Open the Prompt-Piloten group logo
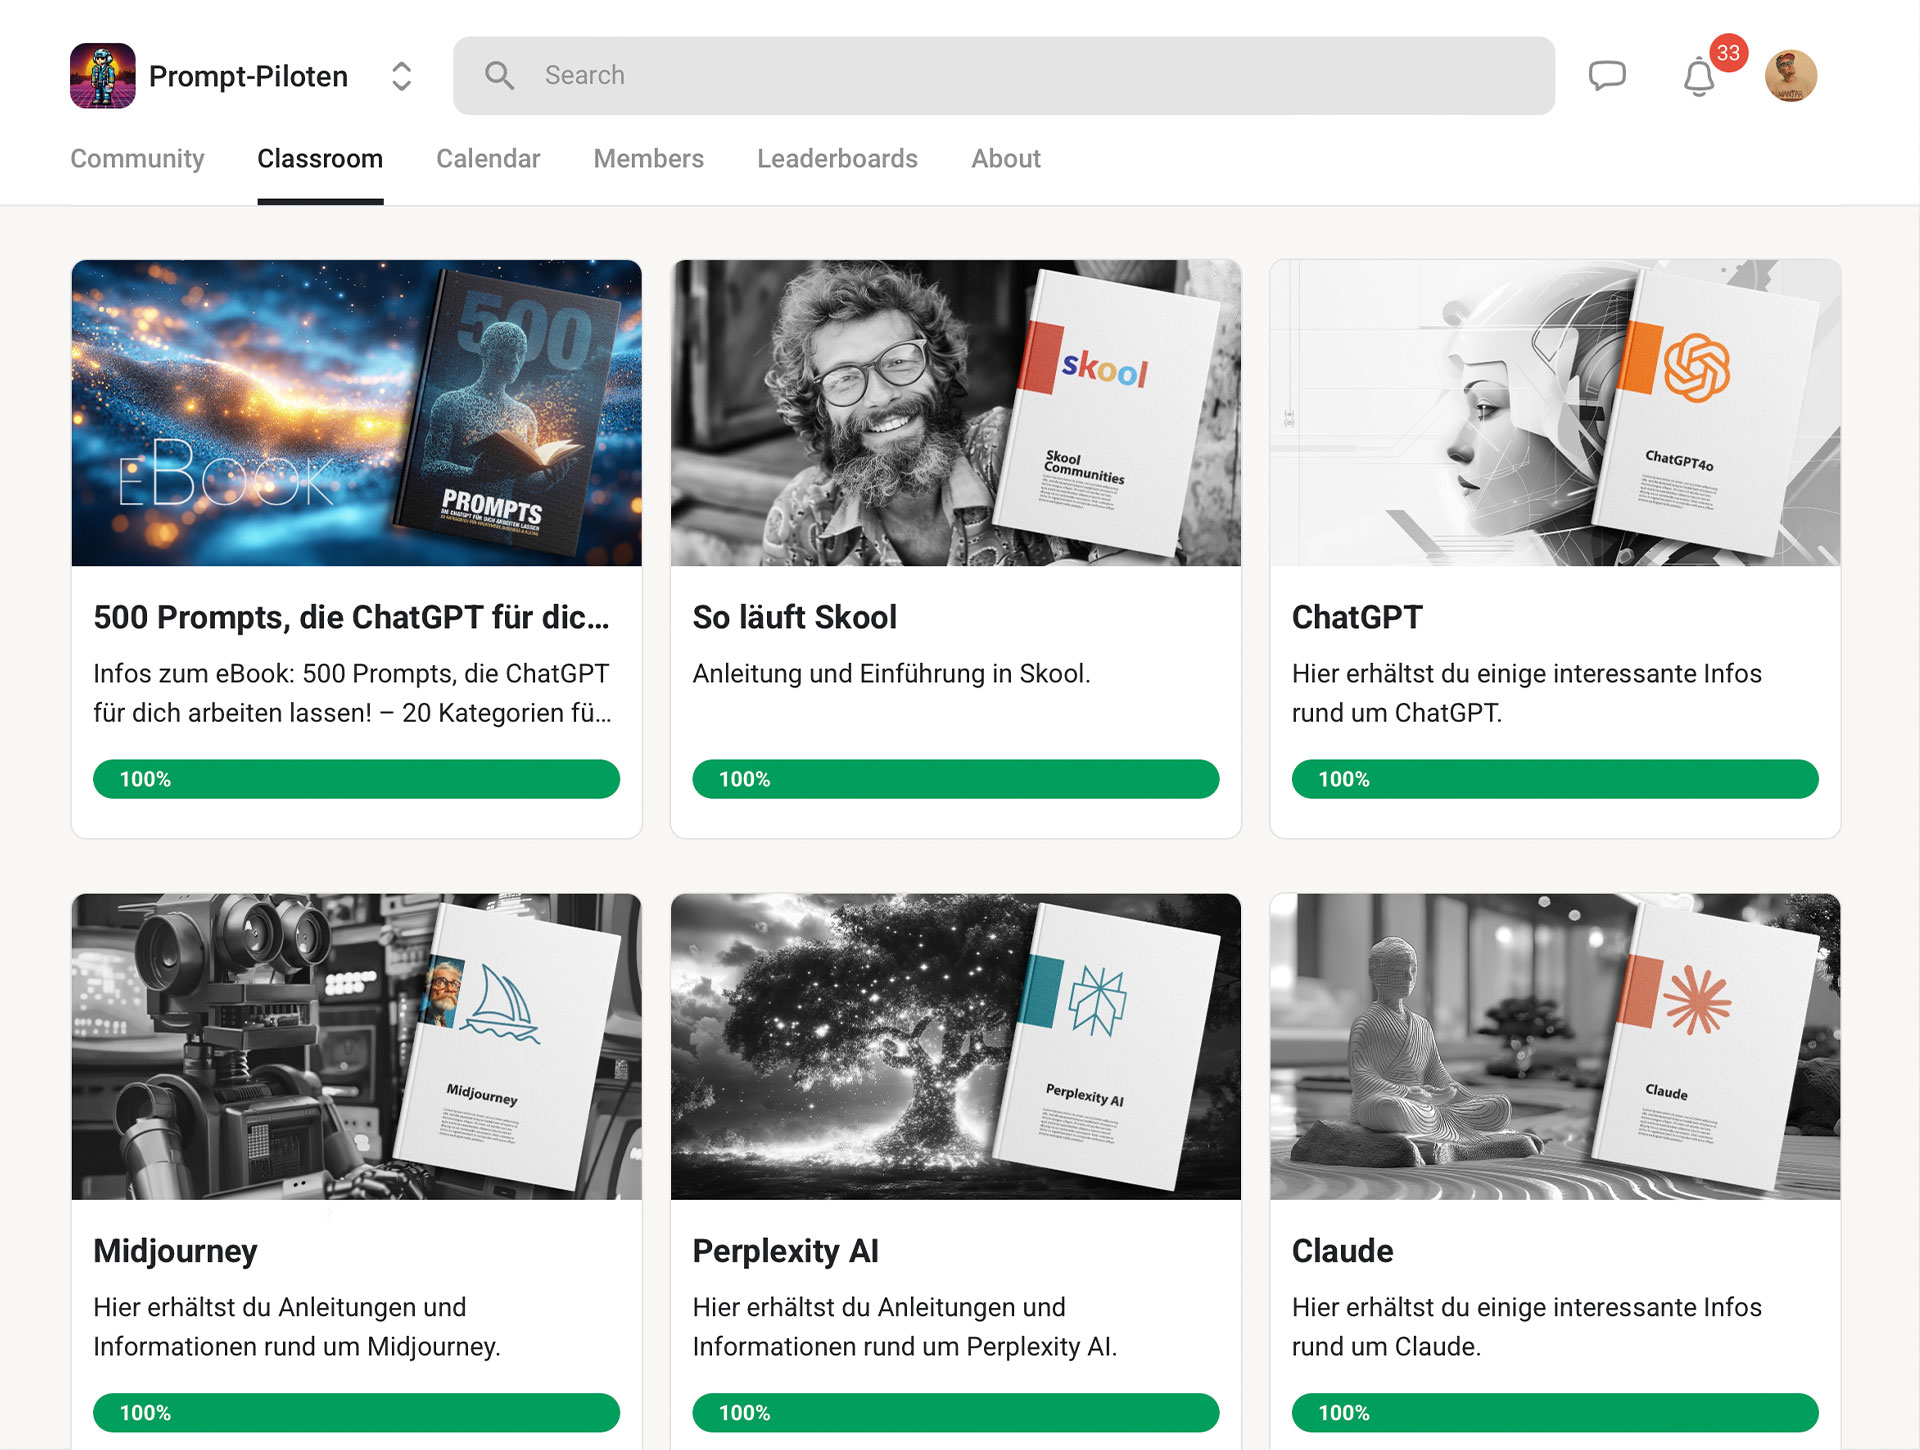 coord(103,76)
